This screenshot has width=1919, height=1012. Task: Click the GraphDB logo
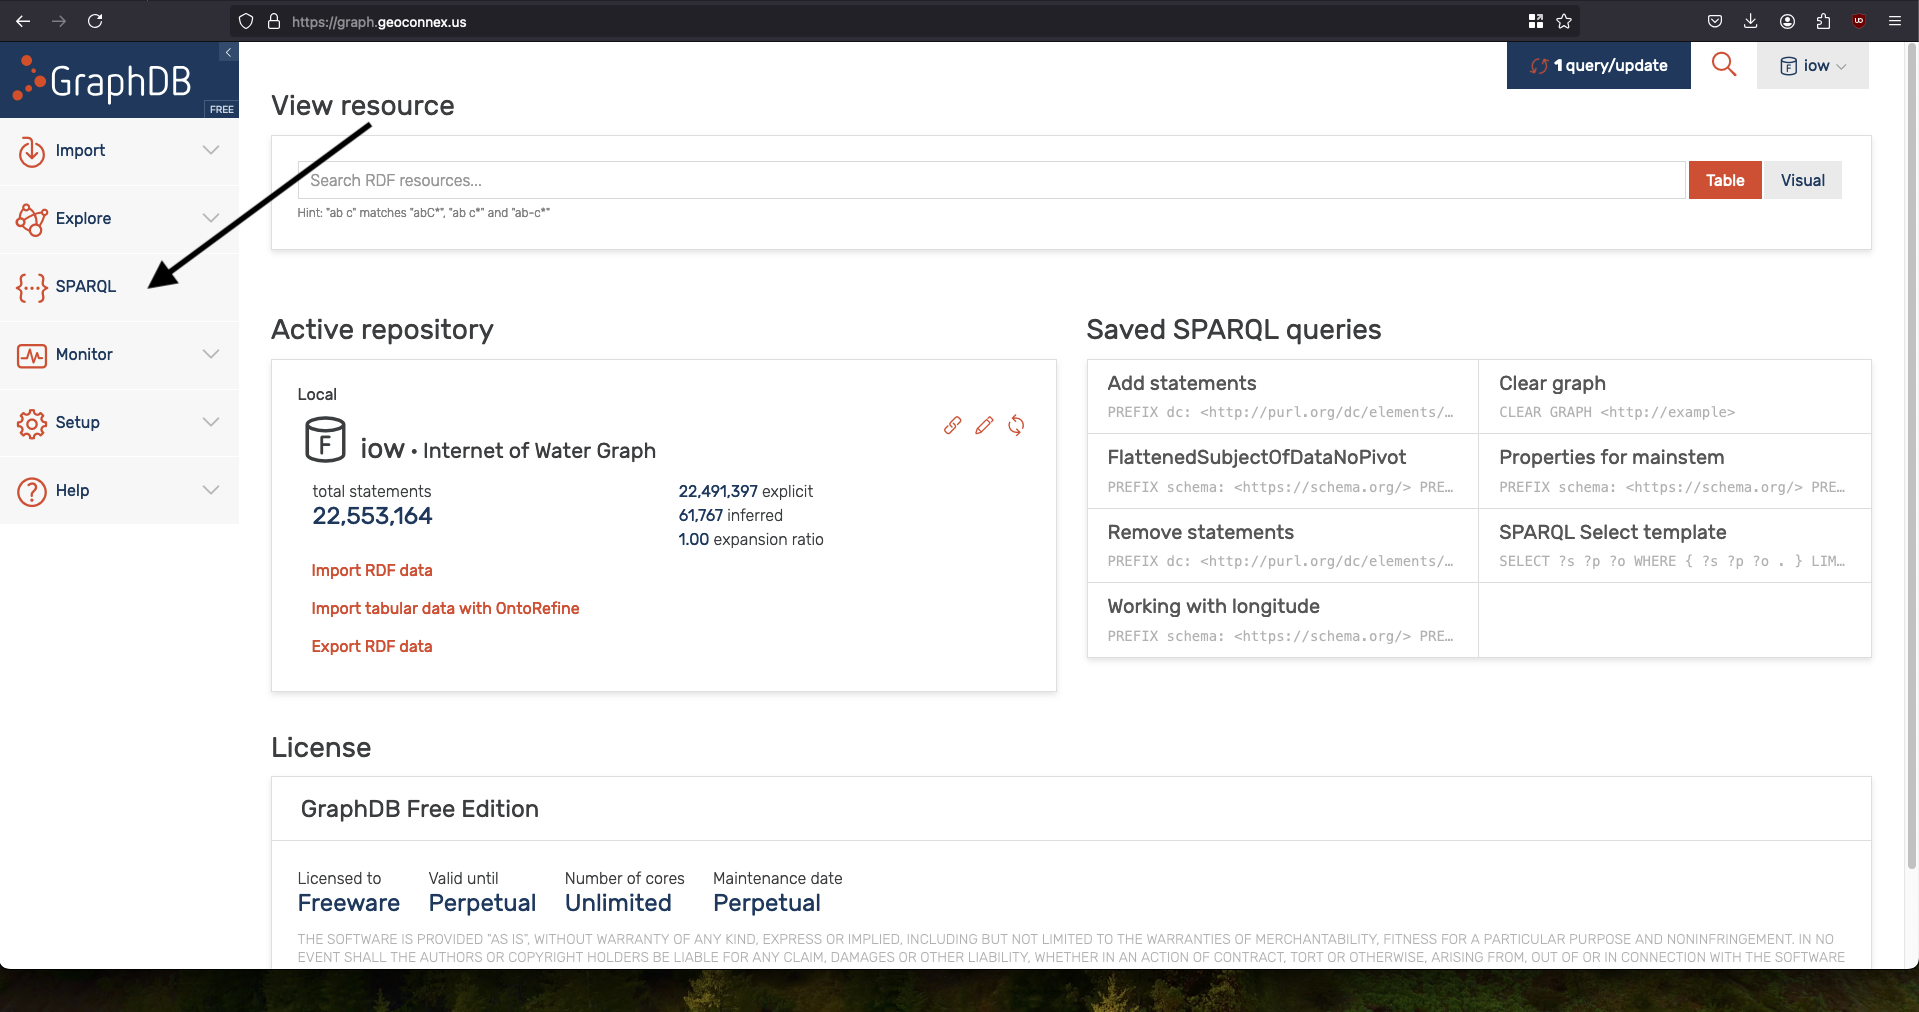click(x=102, y=81)
